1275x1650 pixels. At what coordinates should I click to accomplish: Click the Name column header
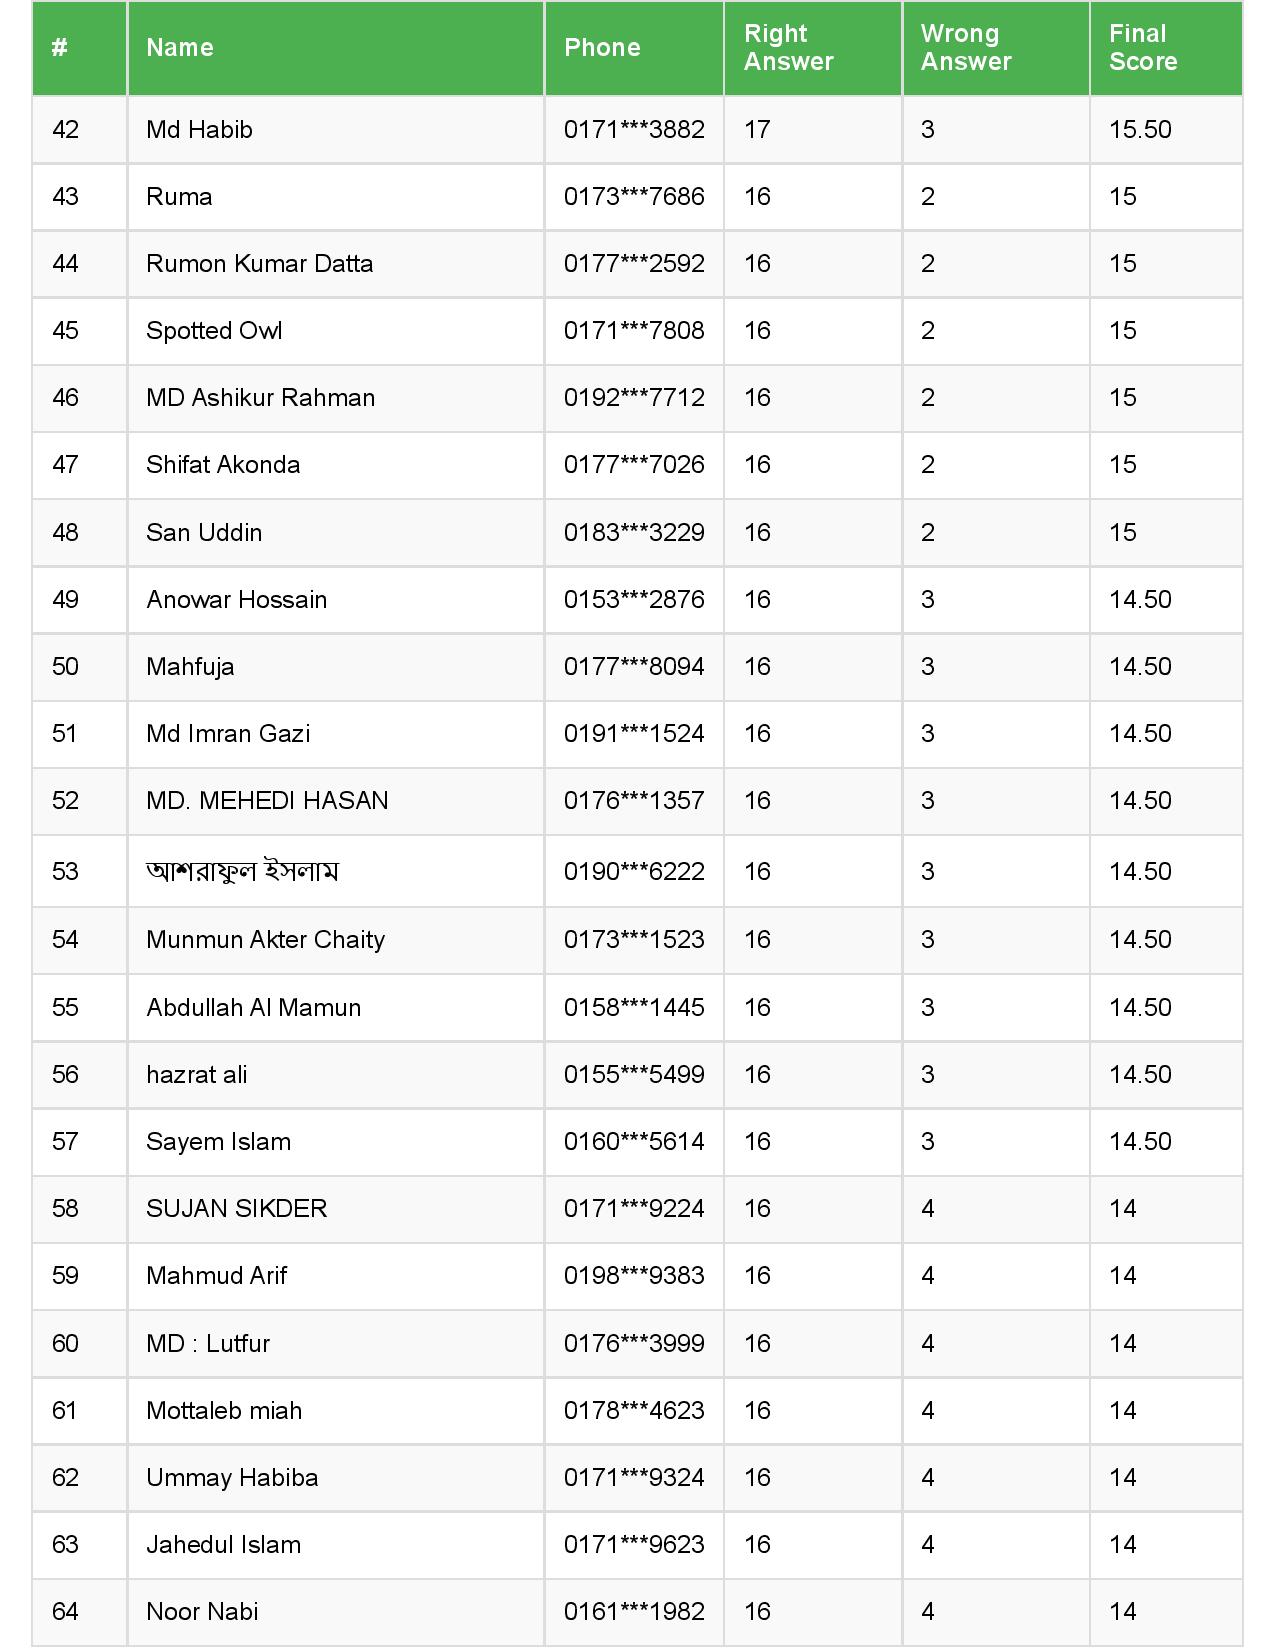pyautogui.click(x=180, y=48)
